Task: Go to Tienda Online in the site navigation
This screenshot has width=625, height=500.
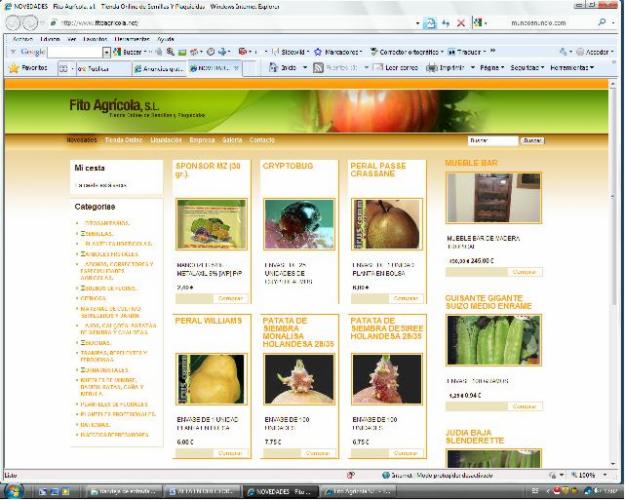Action: [x=124, y=140]
